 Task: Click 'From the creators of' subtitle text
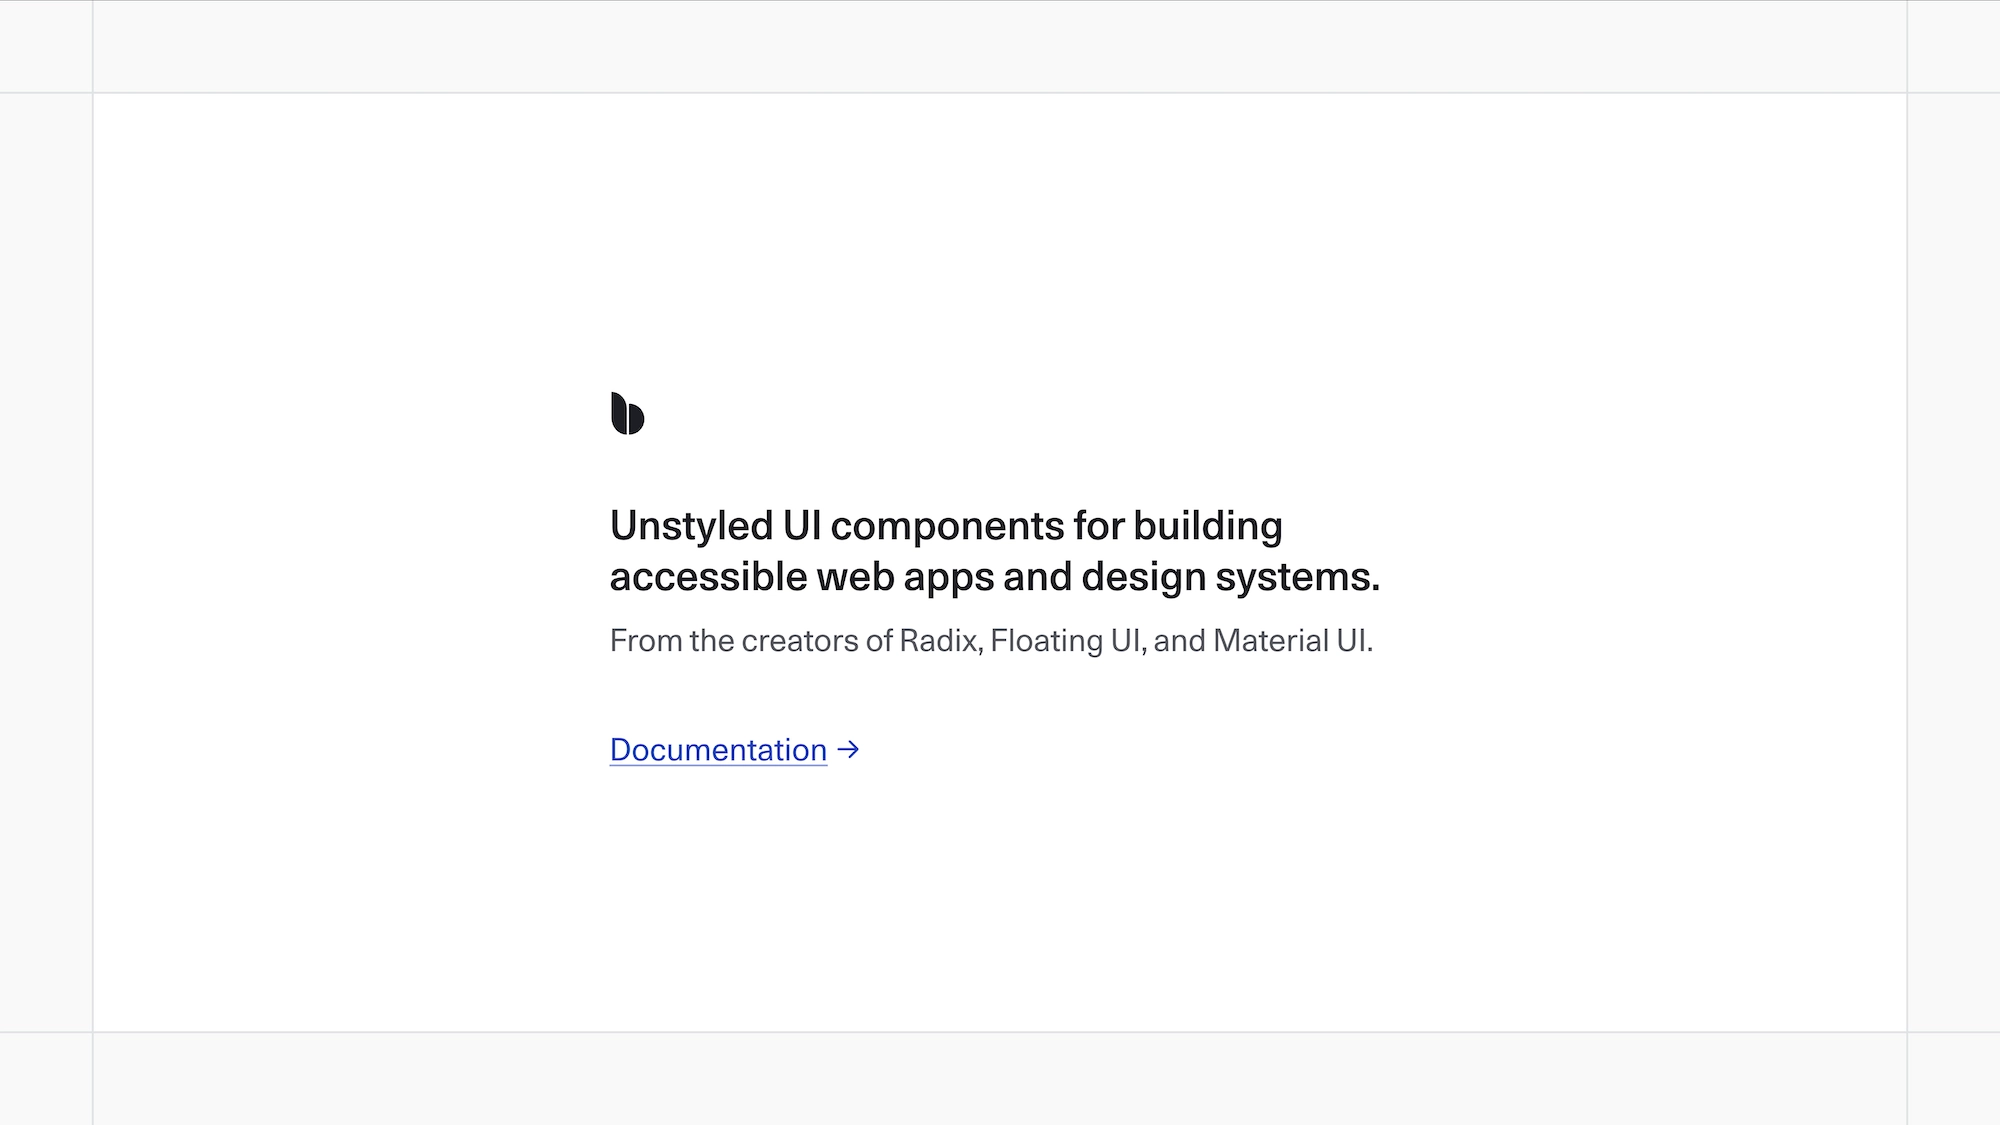tap(751, 640)
